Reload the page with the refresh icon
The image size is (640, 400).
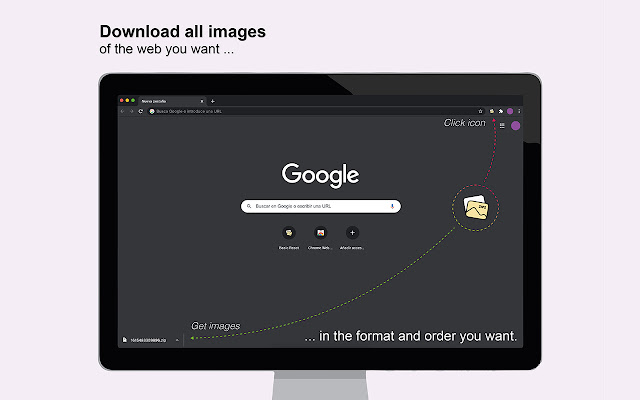click(141, 111)
